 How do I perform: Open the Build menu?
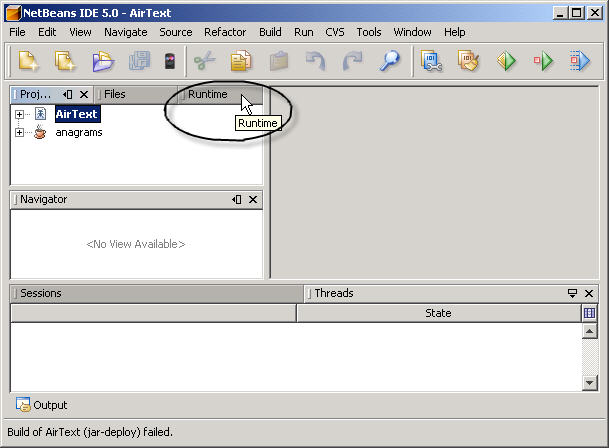270,32
